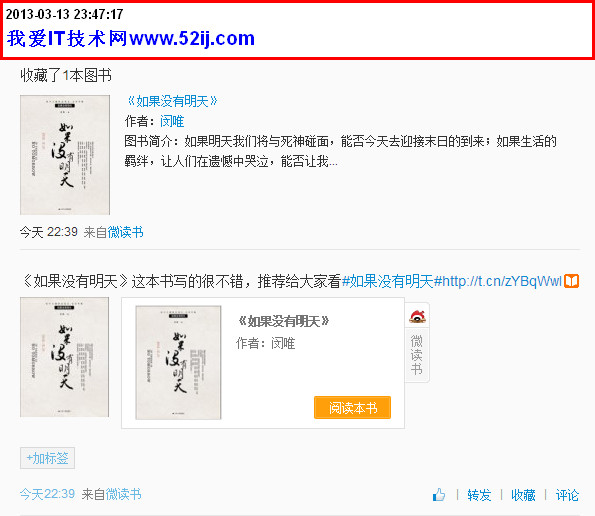This screenshot has height=516, width=595.
Task: Click the 今天22:39 timestamp link at the bottom
Action: point(47,494)
